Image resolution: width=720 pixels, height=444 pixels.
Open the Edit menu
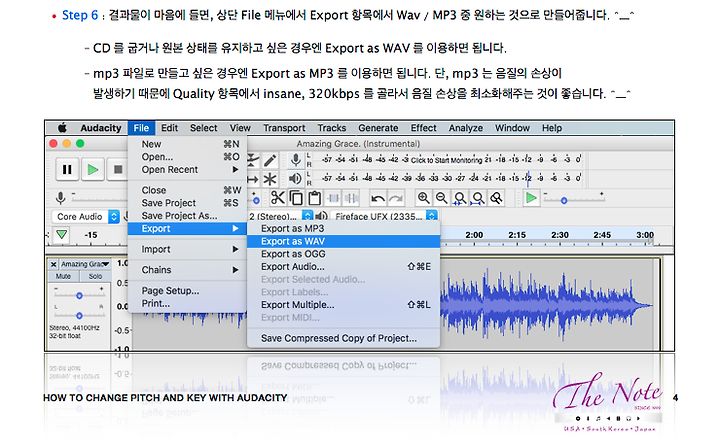click(169, 128)
